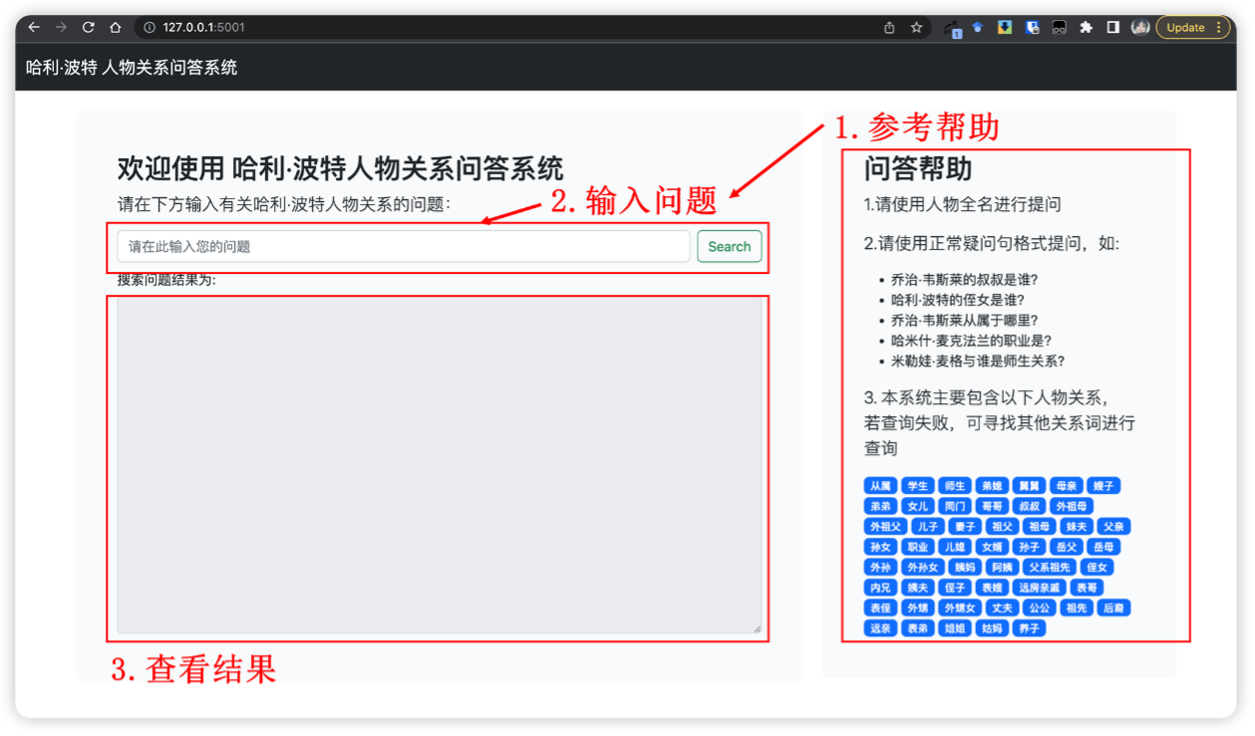Open the glasses extension icon
Screen dimensions: 1255x736
click(x=1059, y=28)
